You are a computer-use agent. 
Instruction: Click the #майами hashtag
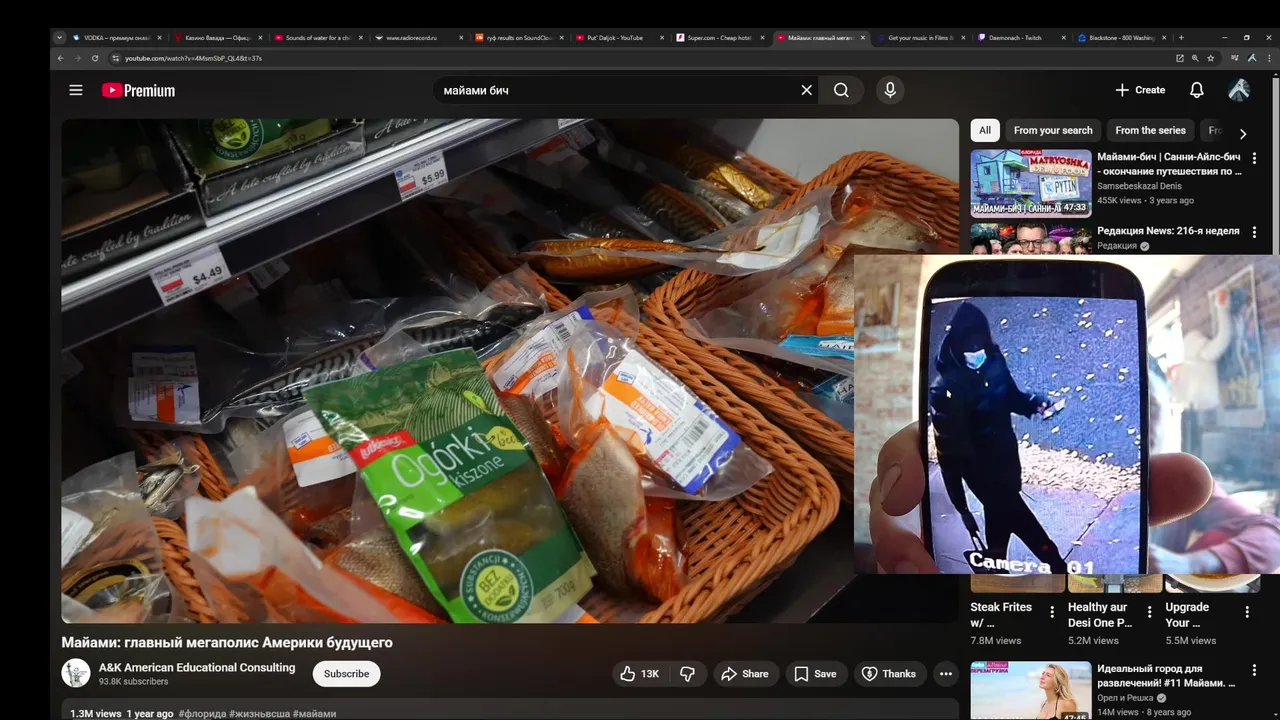pyautogui.click(x=314, y=714)
